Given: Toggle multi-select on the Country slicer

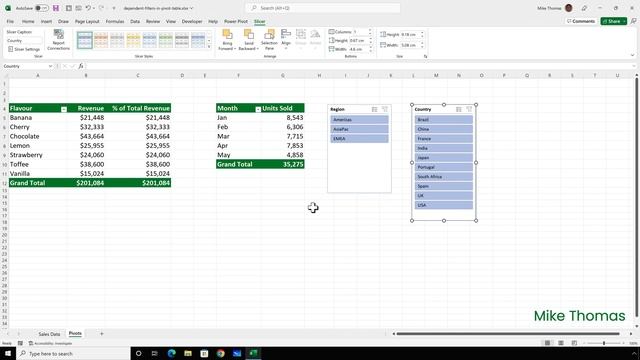Looking at the screenshot, I should (x=459, y=109).
